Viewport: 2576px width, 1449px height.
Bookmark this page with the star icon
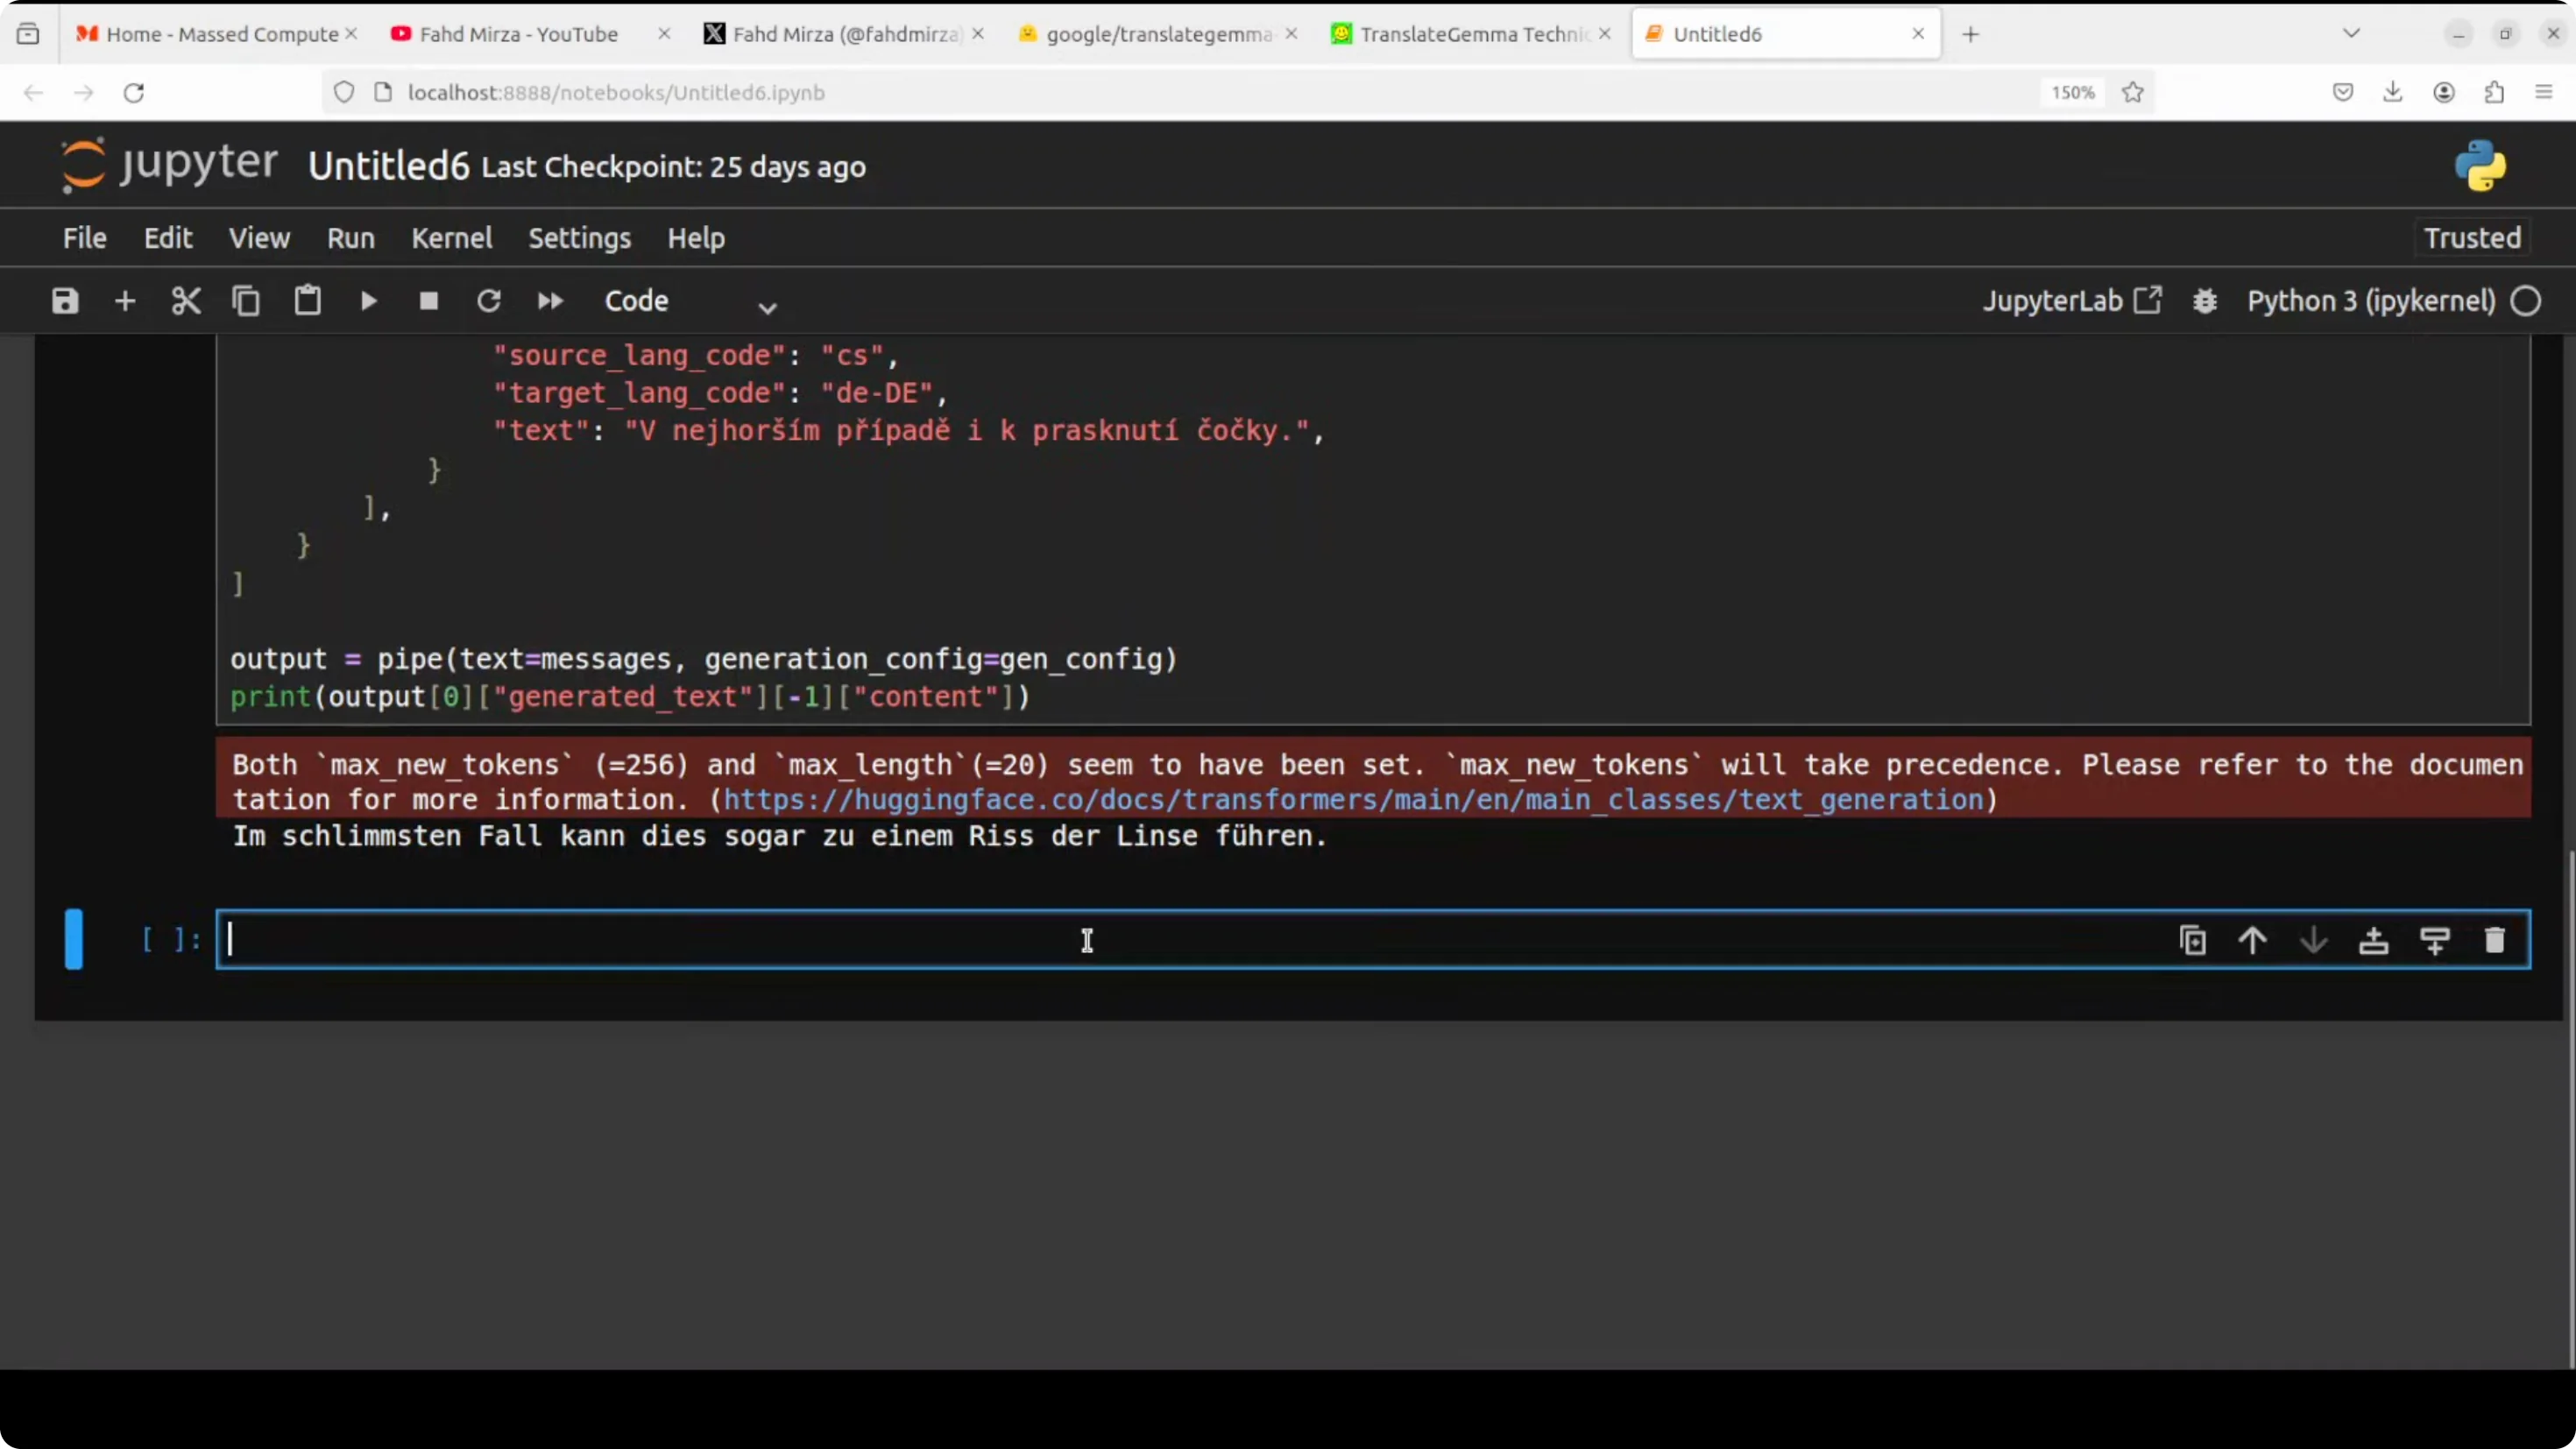tap(2132, 92)
